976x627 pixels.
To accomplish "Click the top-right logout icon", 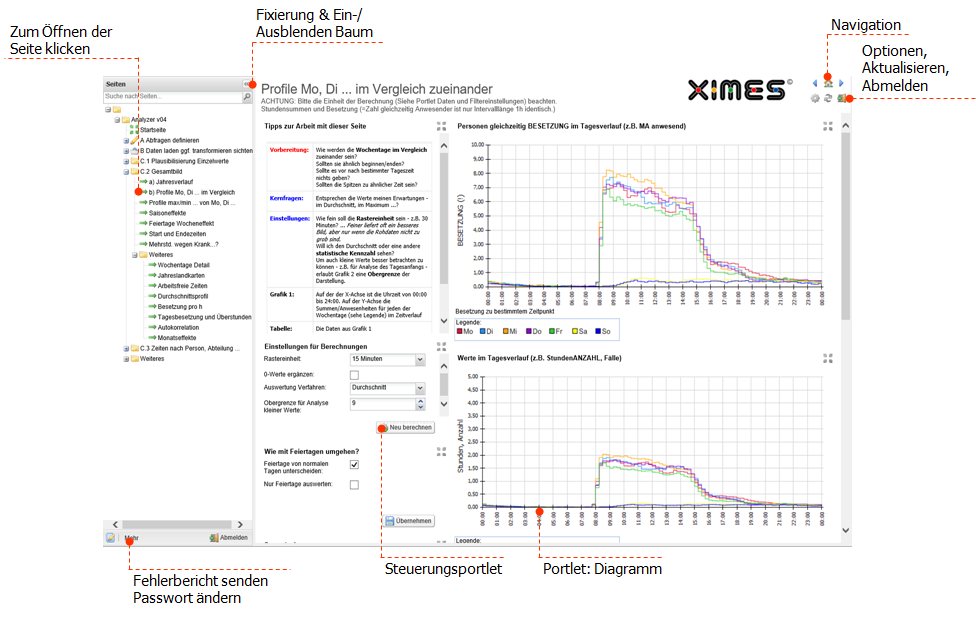I will point(842,98).
